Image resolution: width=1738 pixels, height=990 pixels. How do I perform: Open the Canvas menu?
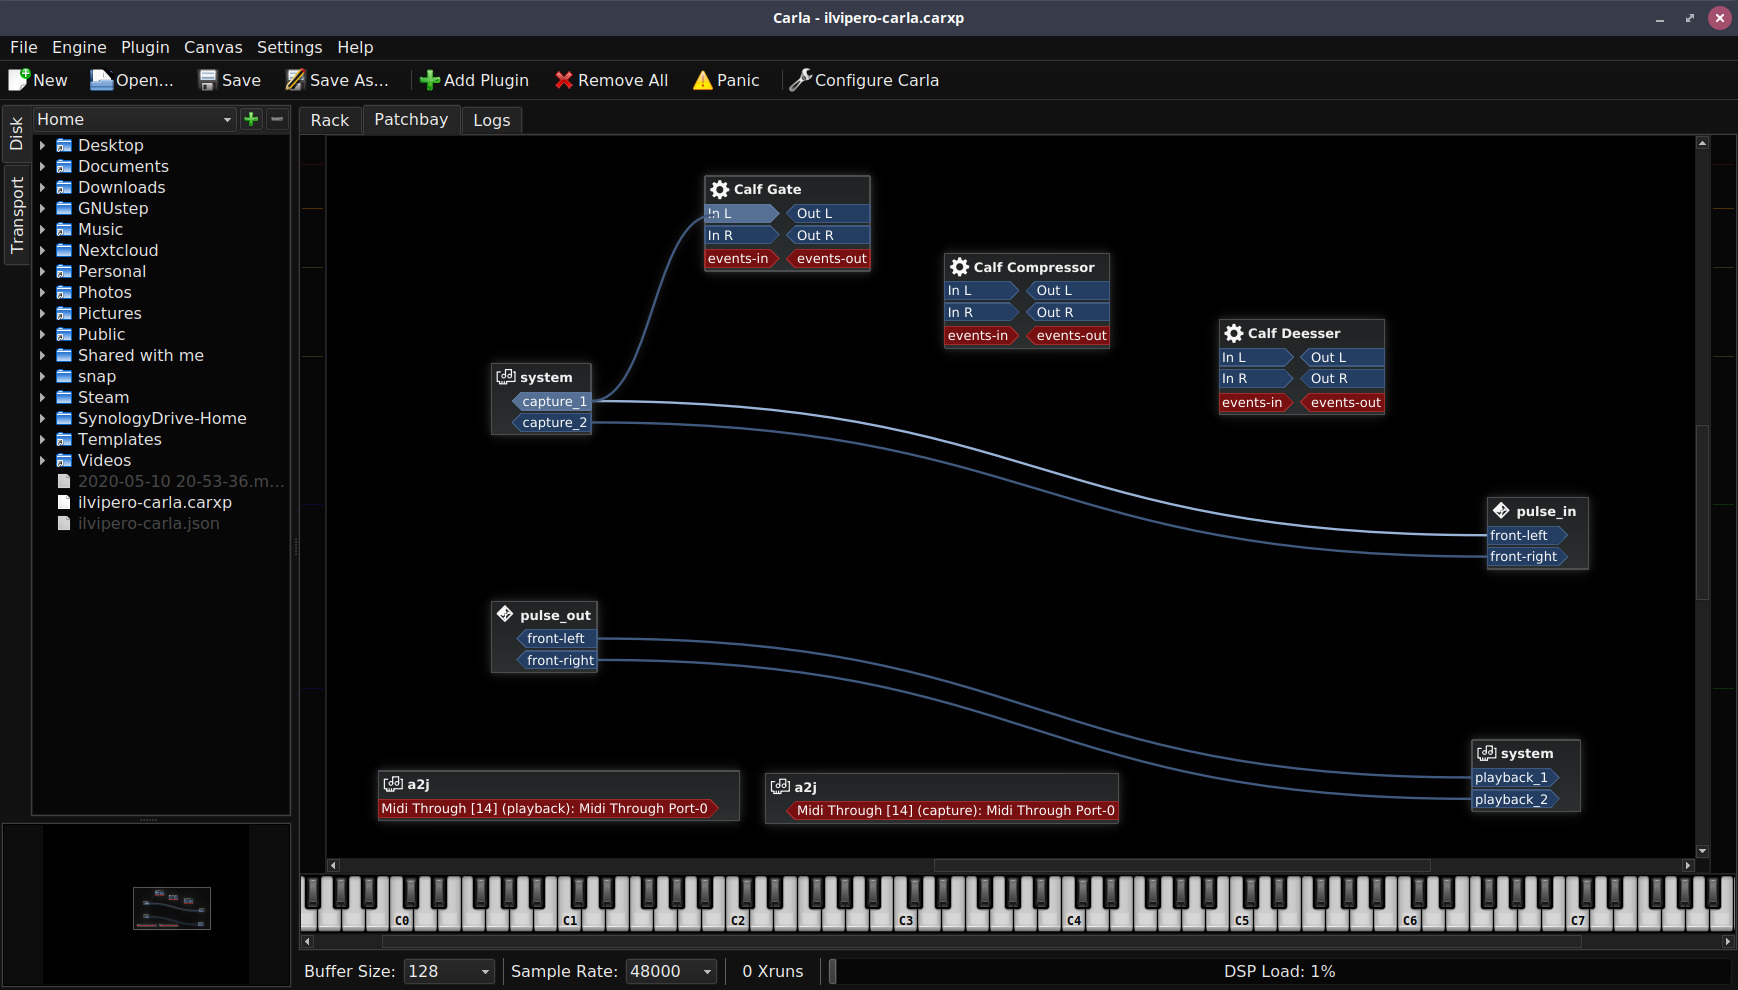[212, 47]
